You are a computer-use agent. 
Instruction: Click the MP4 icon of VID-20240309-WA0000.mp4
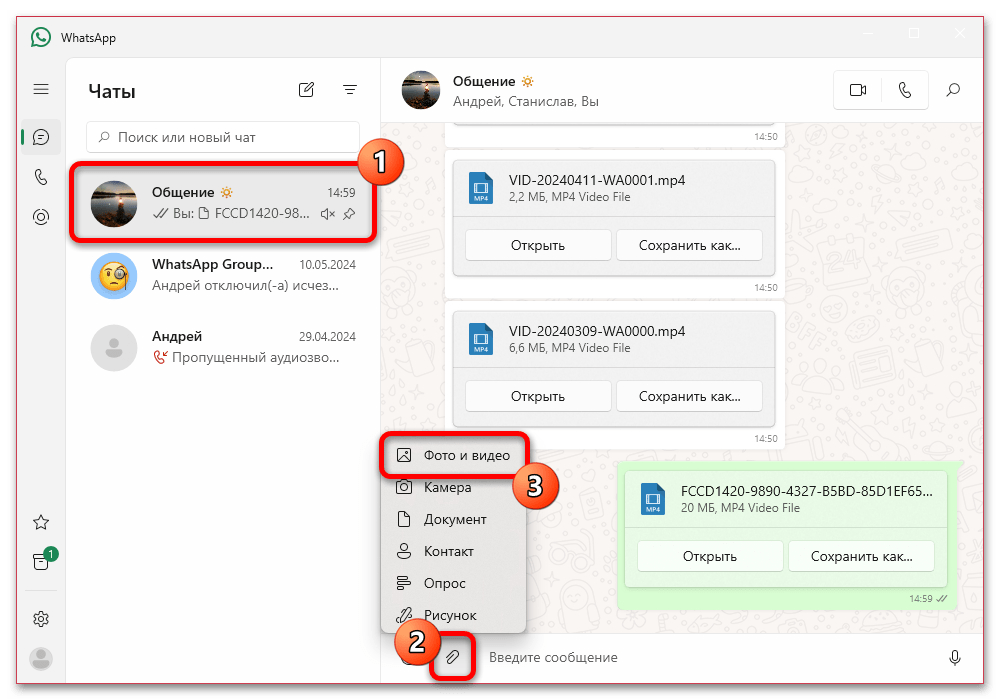pos(481,339)
